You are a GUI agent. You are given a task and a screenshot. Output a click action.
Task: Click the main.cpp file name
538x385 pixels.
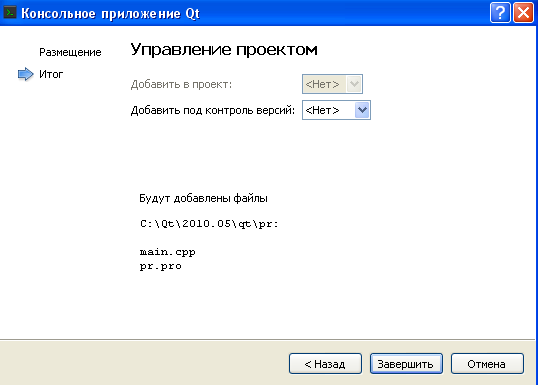pos(167,252)
